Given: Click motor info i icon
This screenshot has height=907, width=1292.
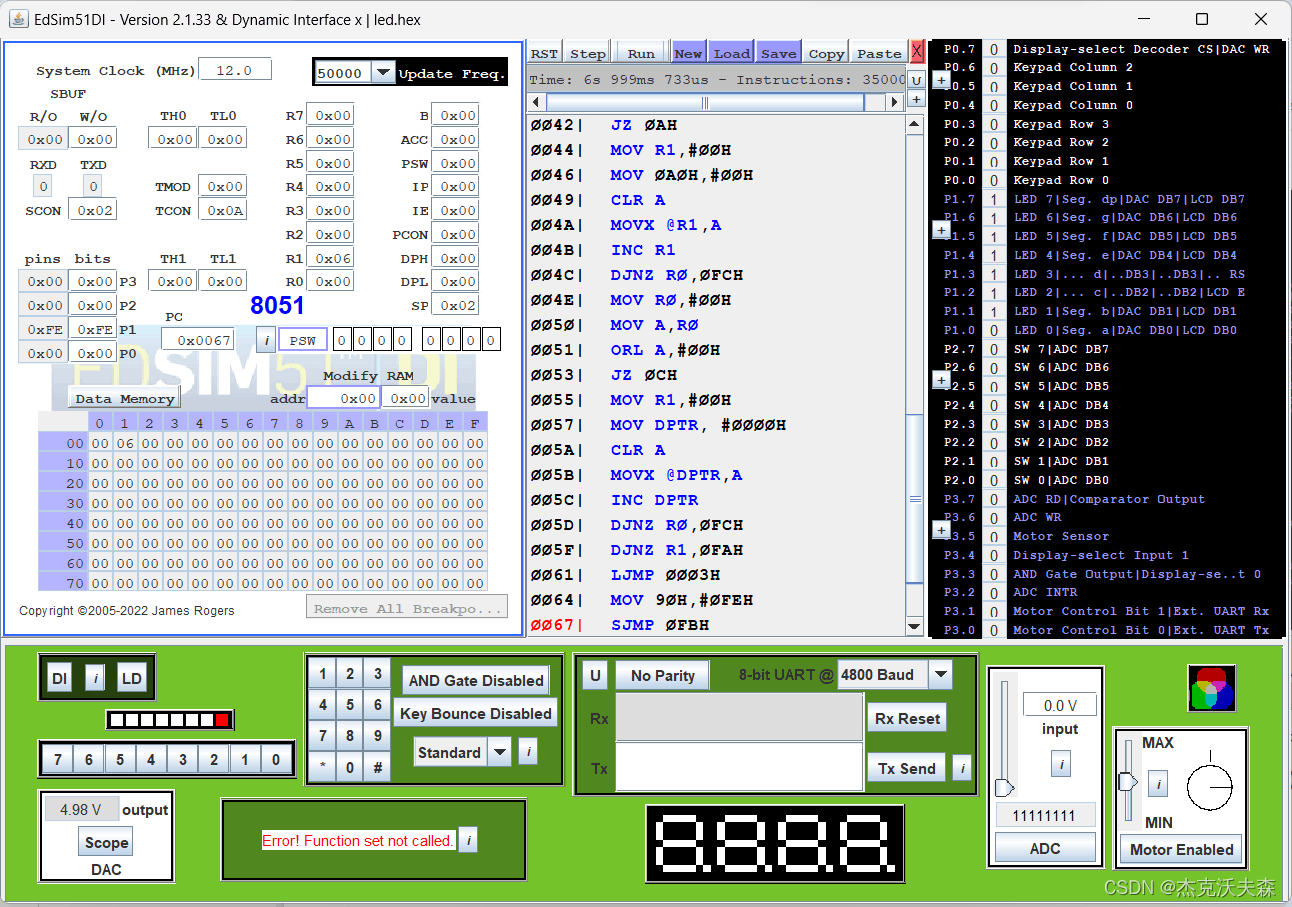Looking at the screenshot, I should pos(1158,783).
